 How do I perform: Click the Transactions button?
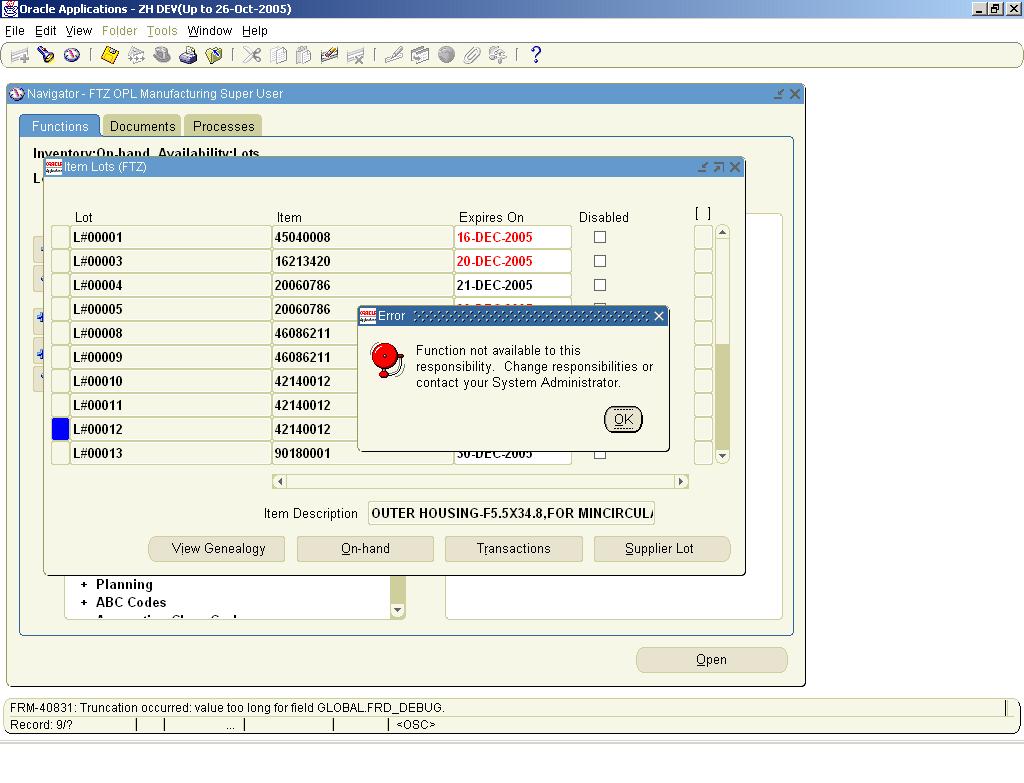513,549
